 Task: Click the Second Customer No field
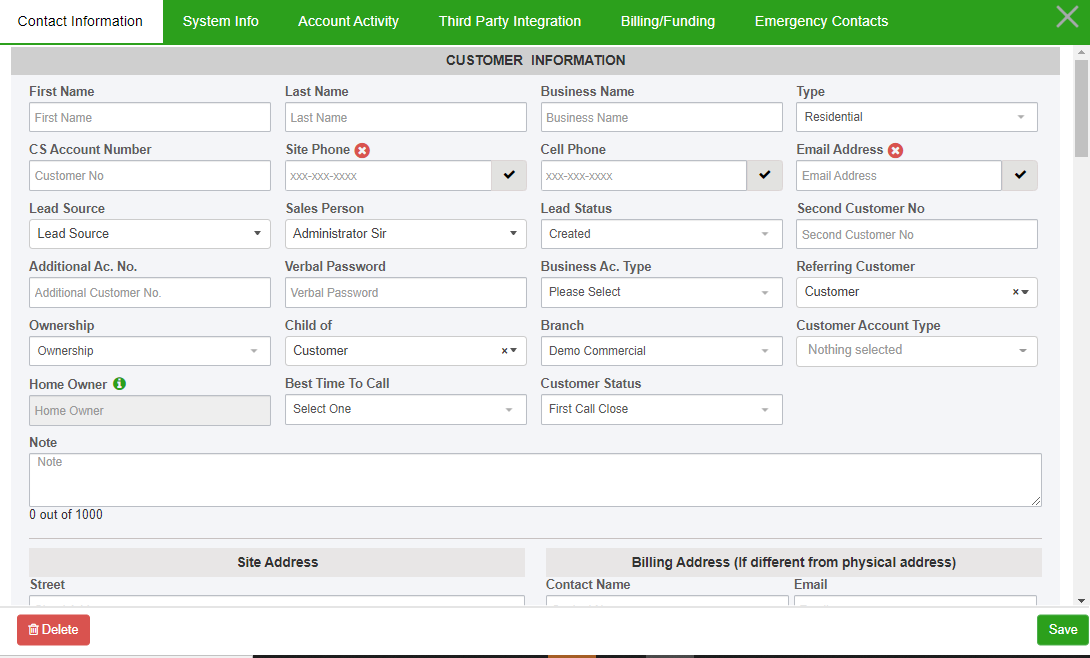pyautogui.click(x=917, y=234)
